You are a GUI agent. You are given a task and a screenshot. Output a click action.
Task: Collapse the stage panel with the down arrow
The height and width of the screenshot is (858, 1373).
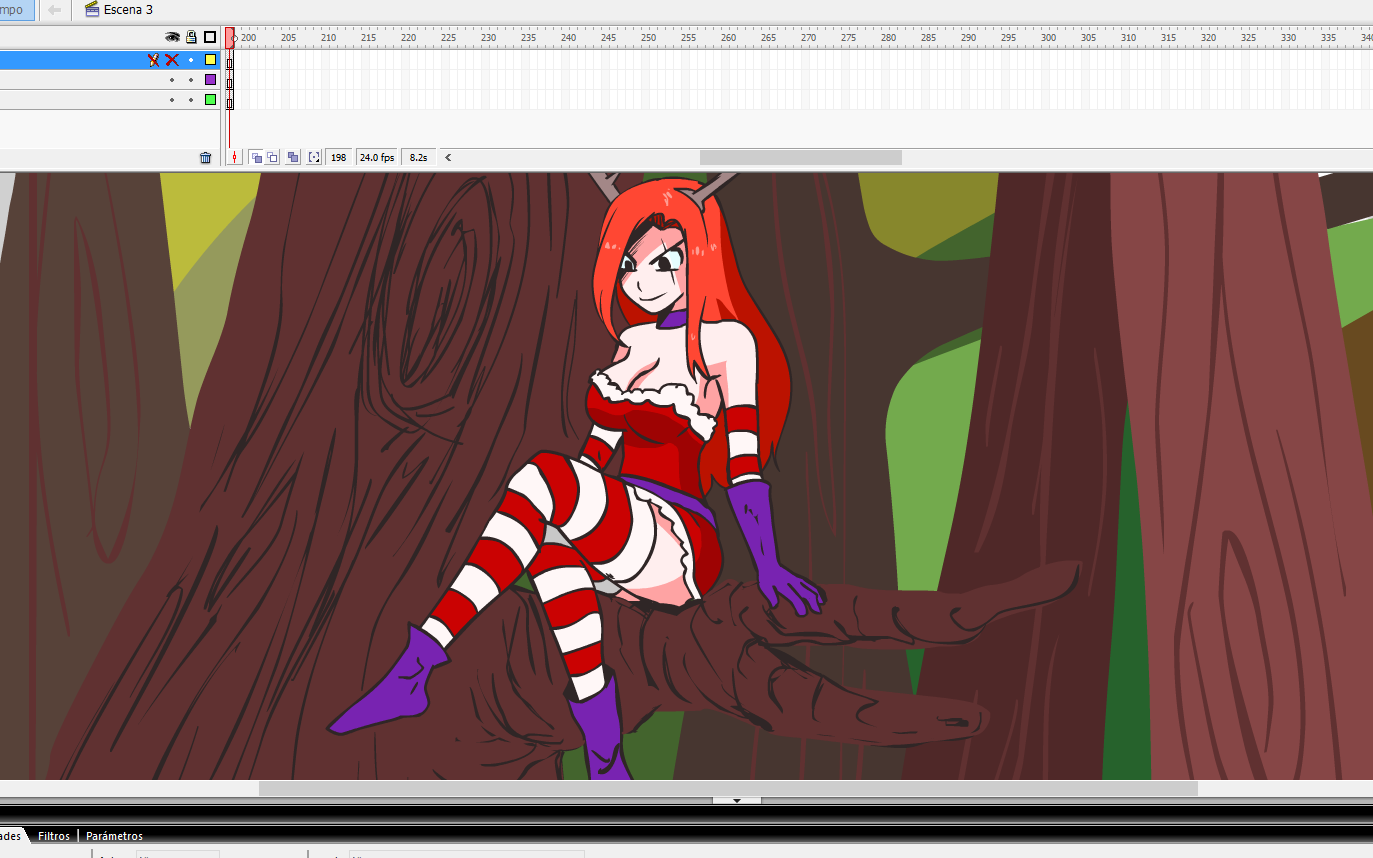737,800
